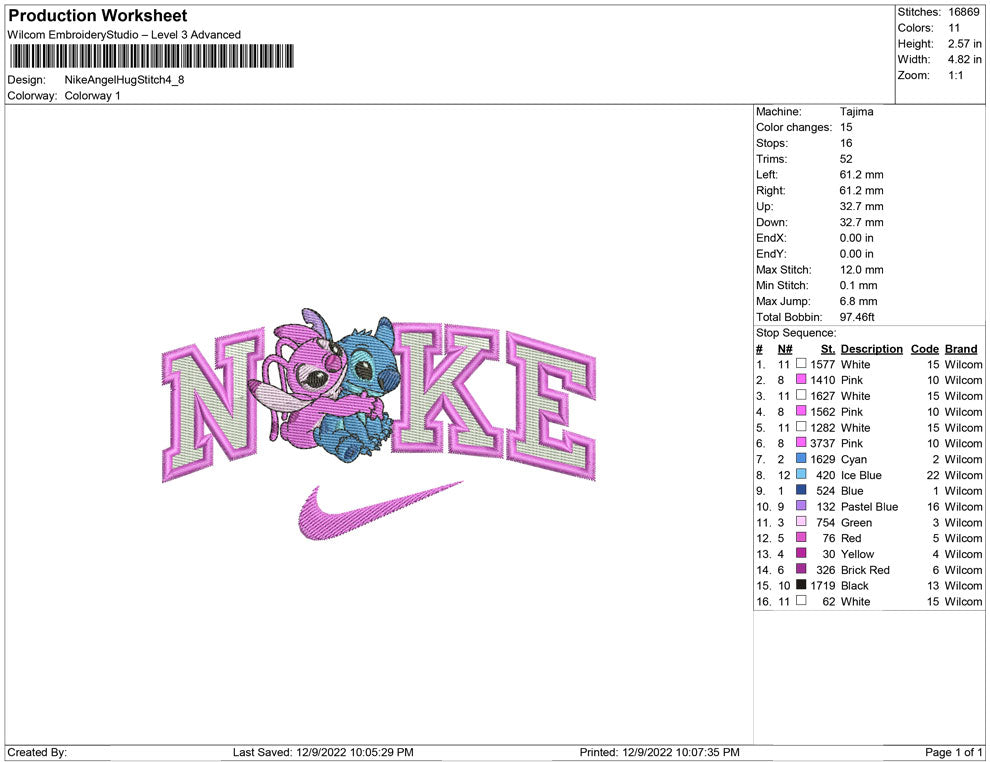Screen dimensions: 990x762
Task: Click 'Last Saved: 12/9/2022 10:05:29 PM' footer
Action: point(323,752)
